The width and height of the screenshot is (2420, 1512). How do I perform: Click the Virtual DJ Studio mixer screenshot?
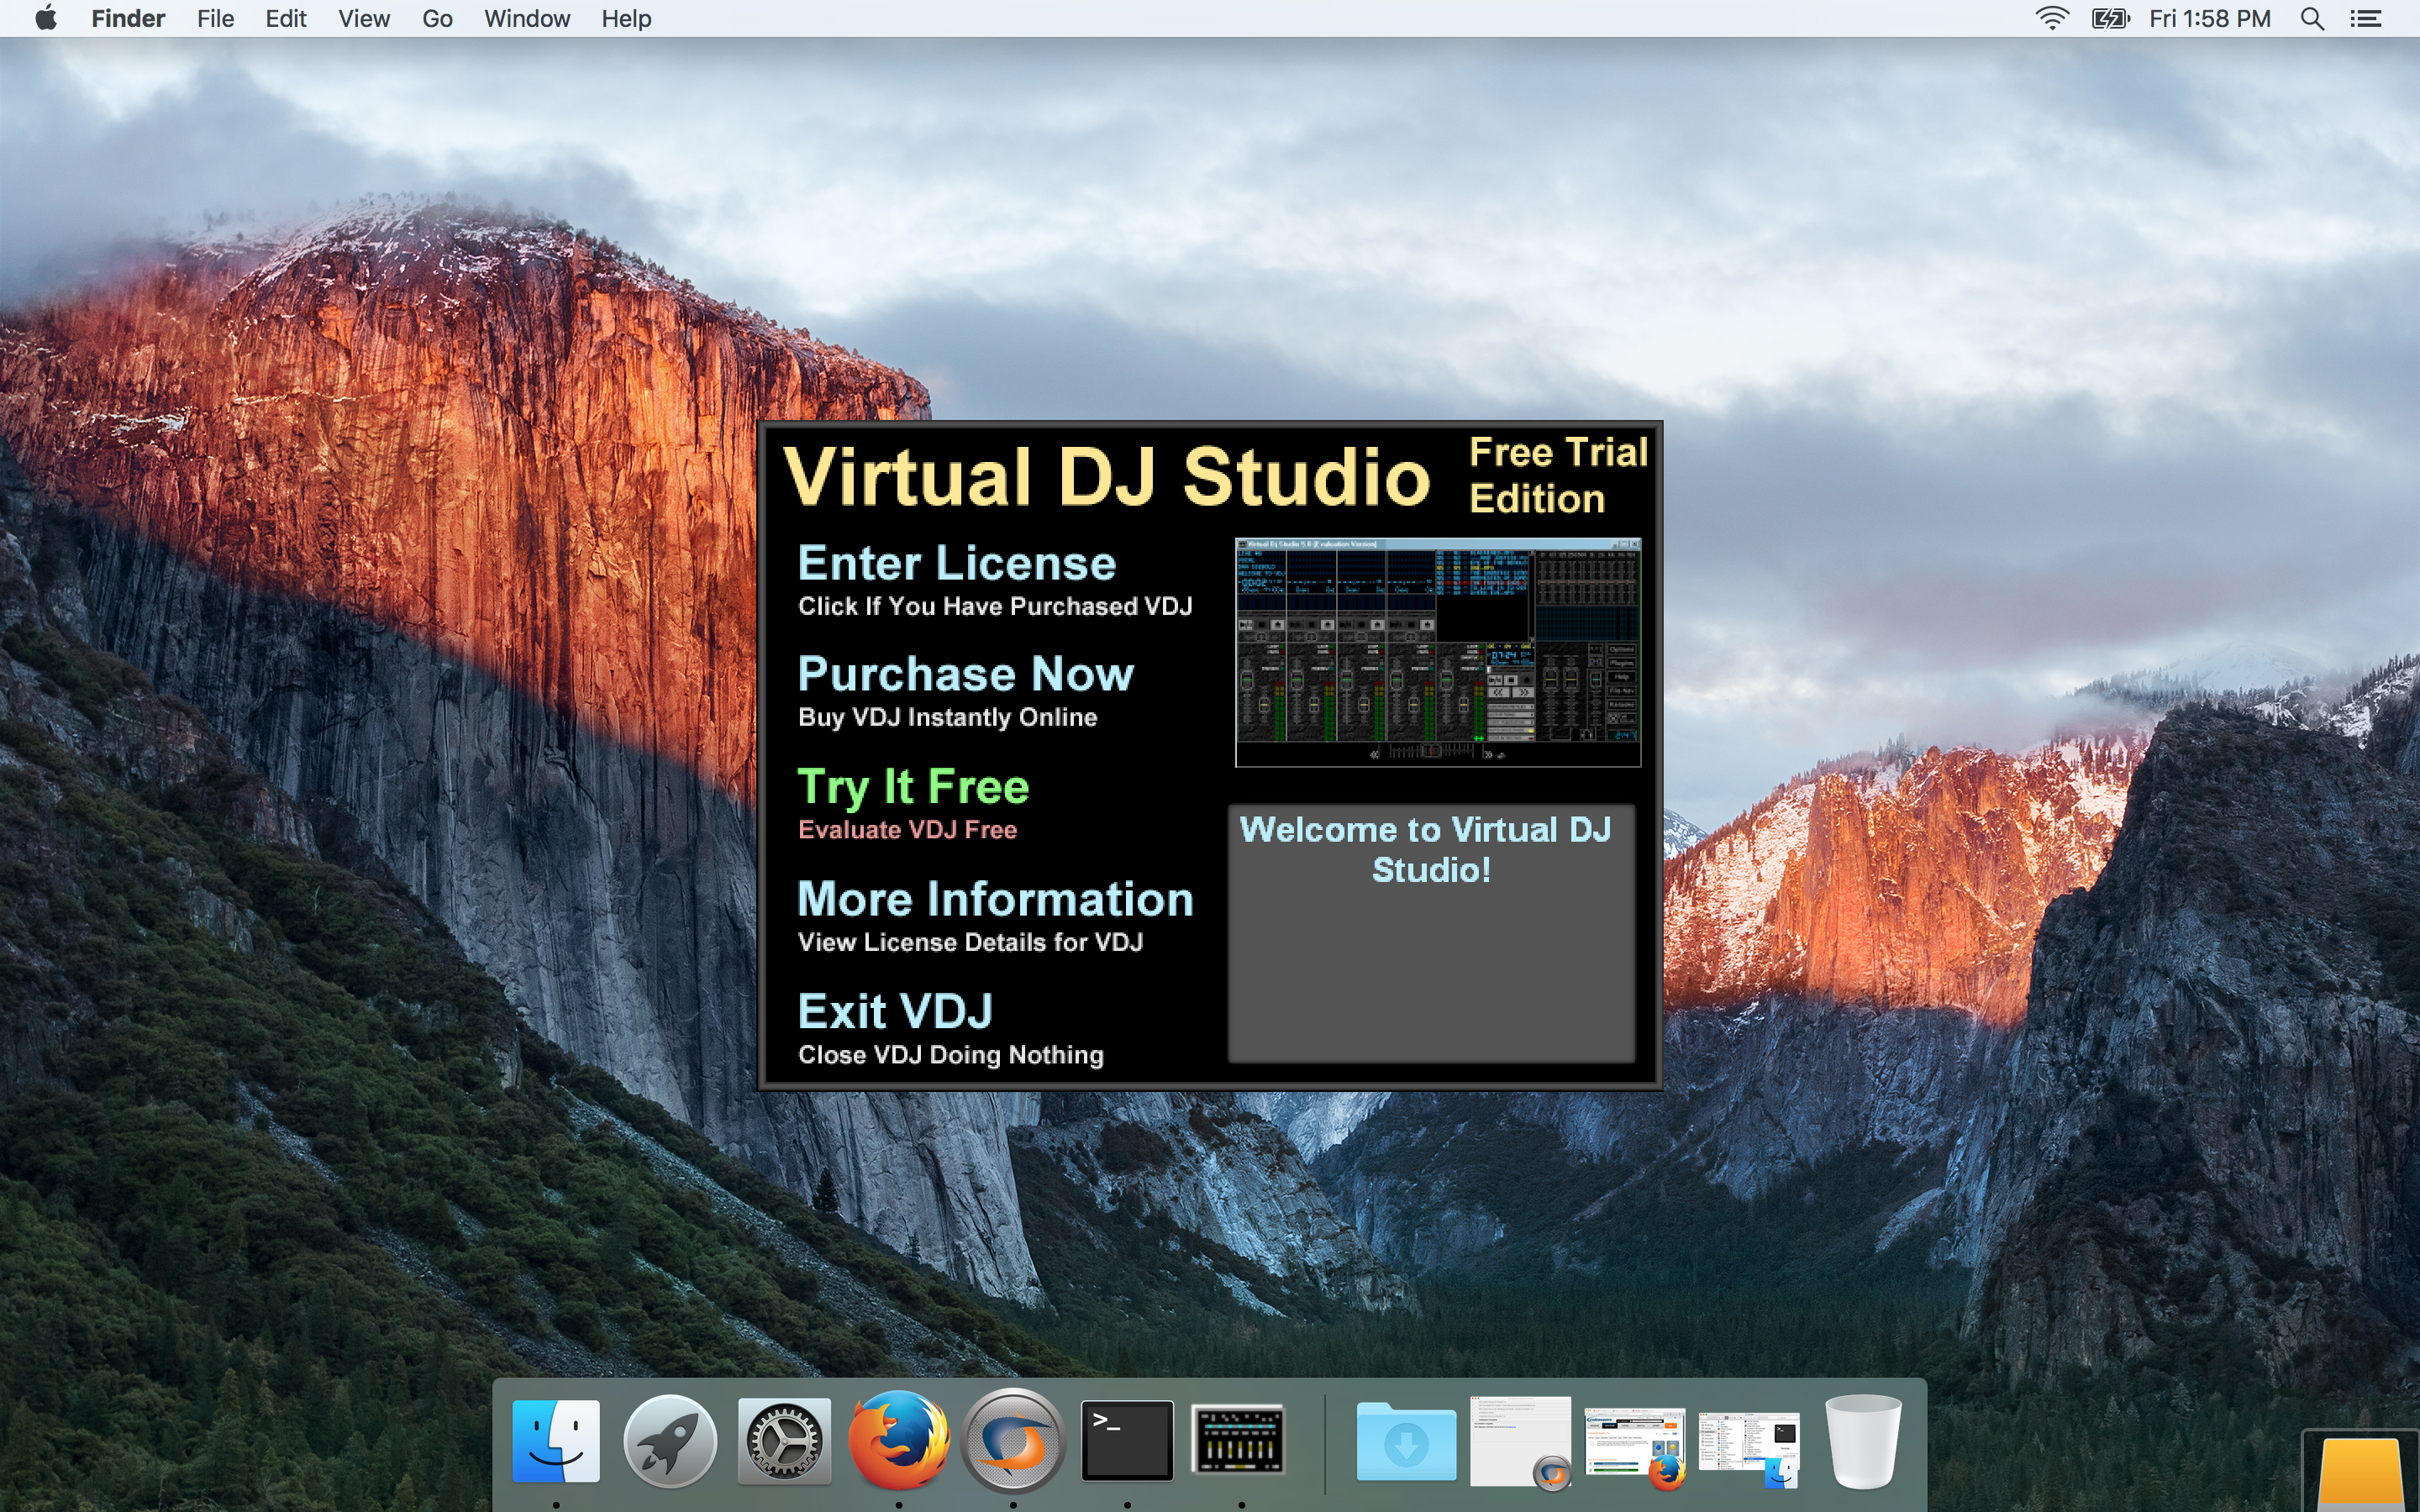click(x=1438, y=653)
